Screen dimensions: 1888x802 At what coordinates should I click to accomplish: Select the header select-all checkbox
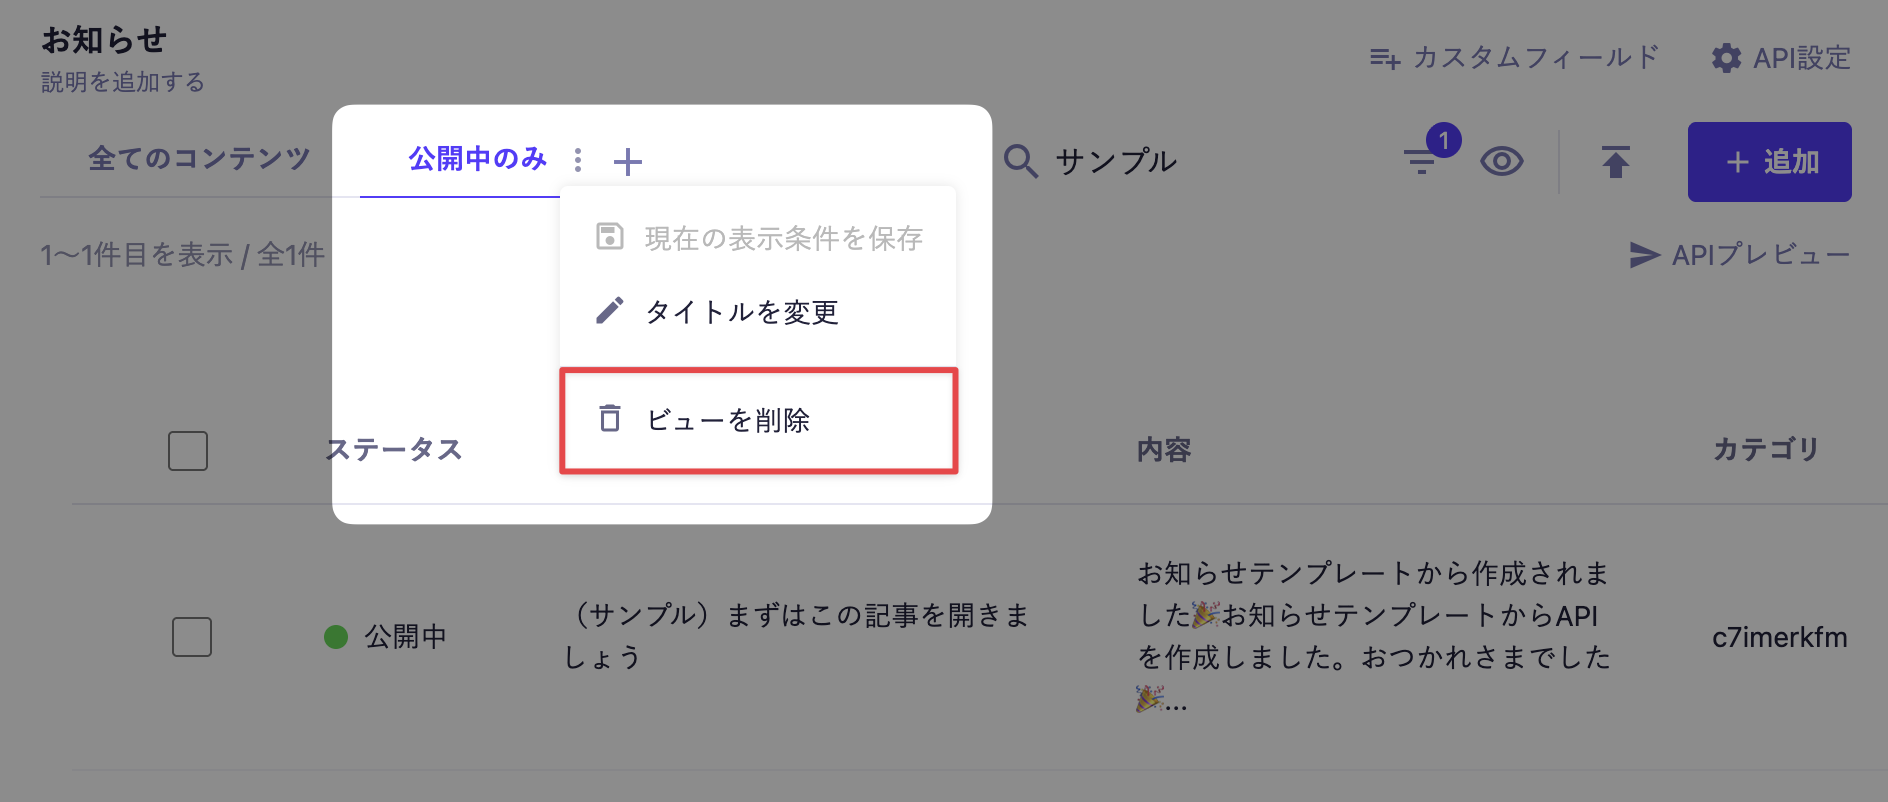[x=188, y=451]
